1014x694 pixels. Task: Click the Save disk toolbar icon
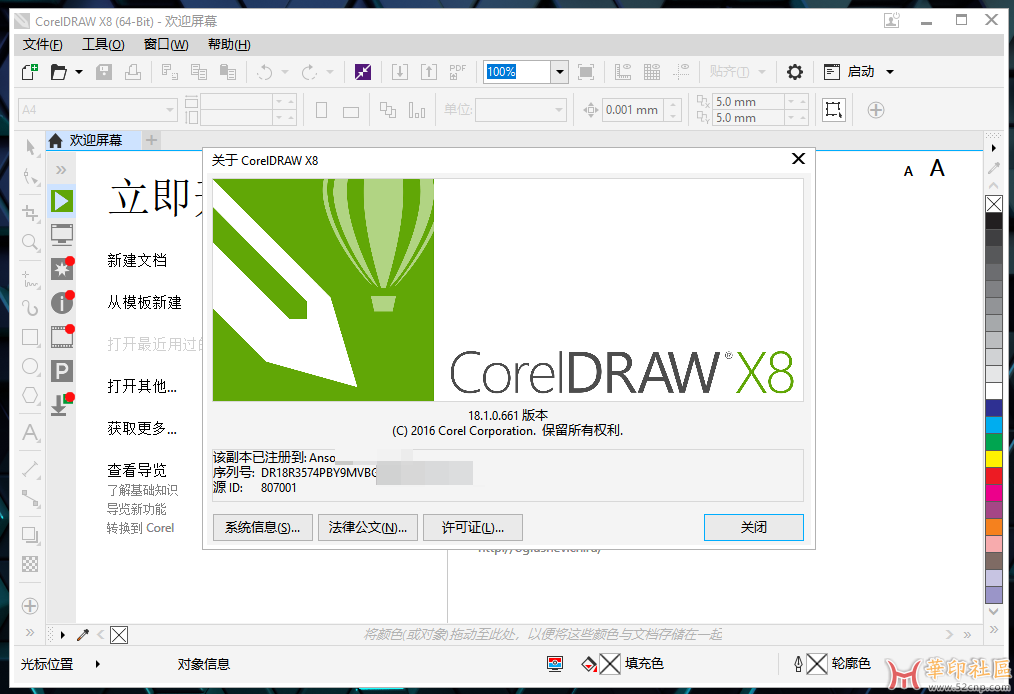tap(104, 72)
